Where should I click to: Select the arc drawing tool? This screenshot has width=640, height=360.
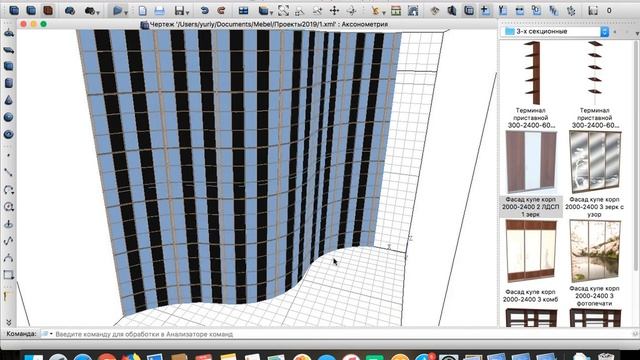tap(9, 190)
